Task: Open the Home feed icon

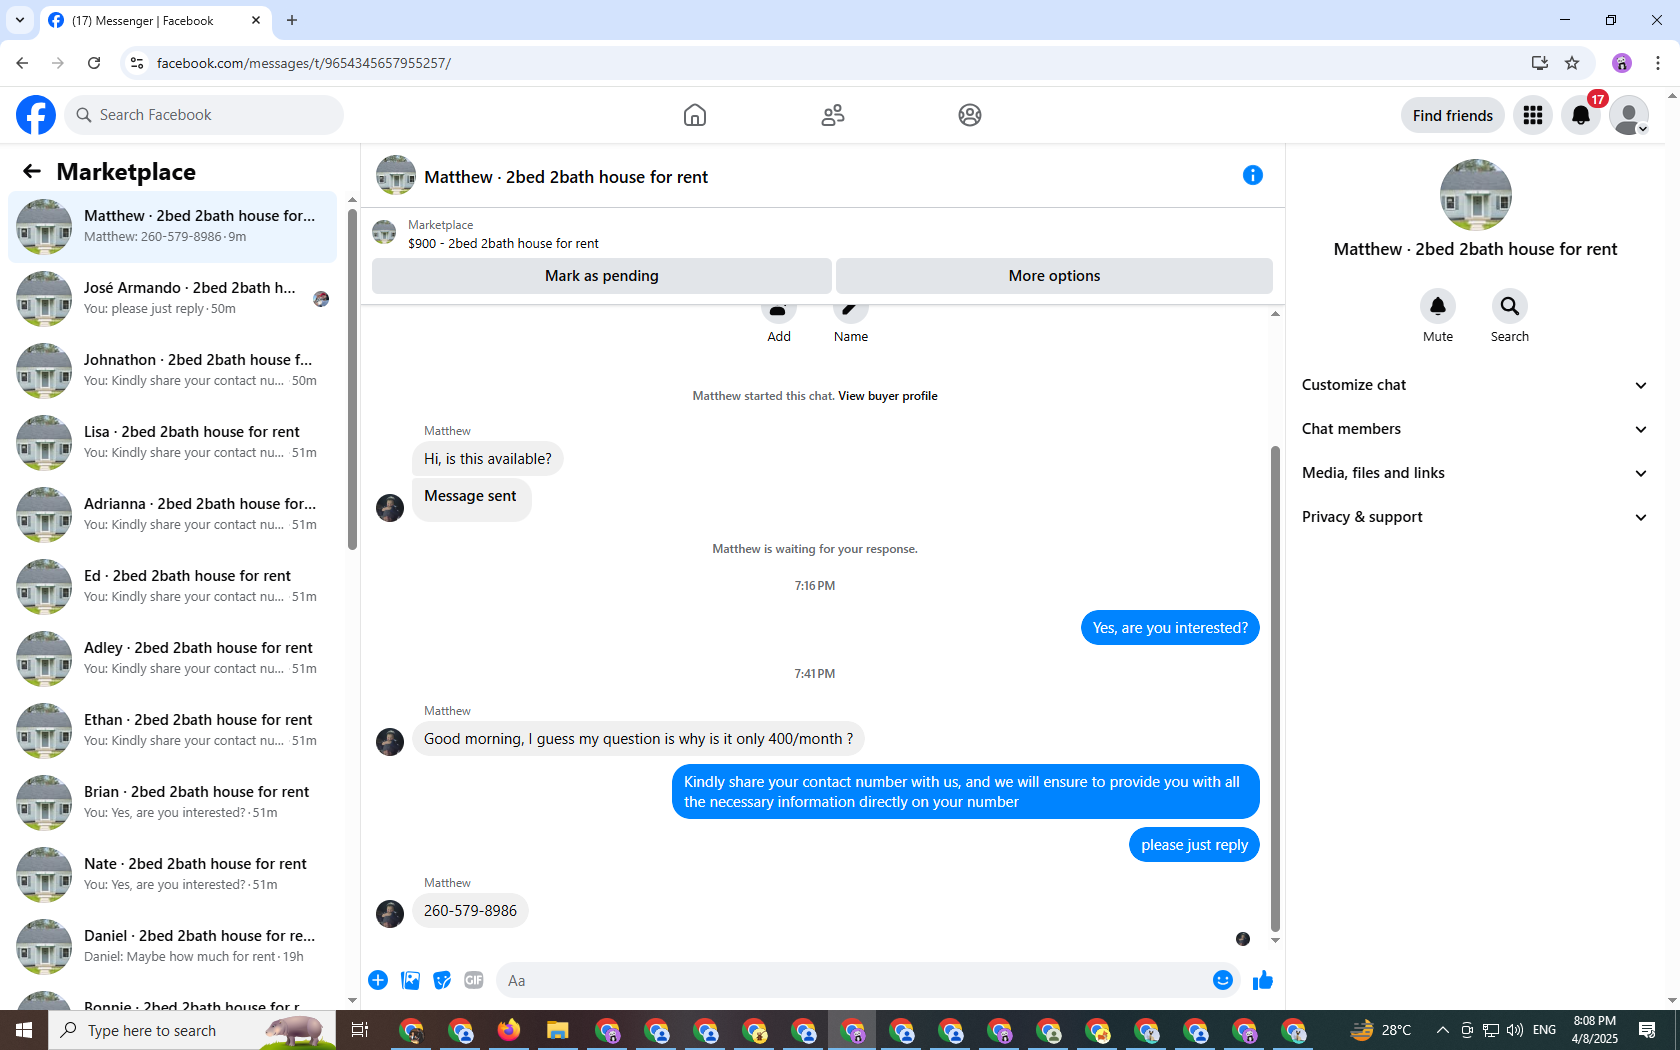Action: click(695, 115)
